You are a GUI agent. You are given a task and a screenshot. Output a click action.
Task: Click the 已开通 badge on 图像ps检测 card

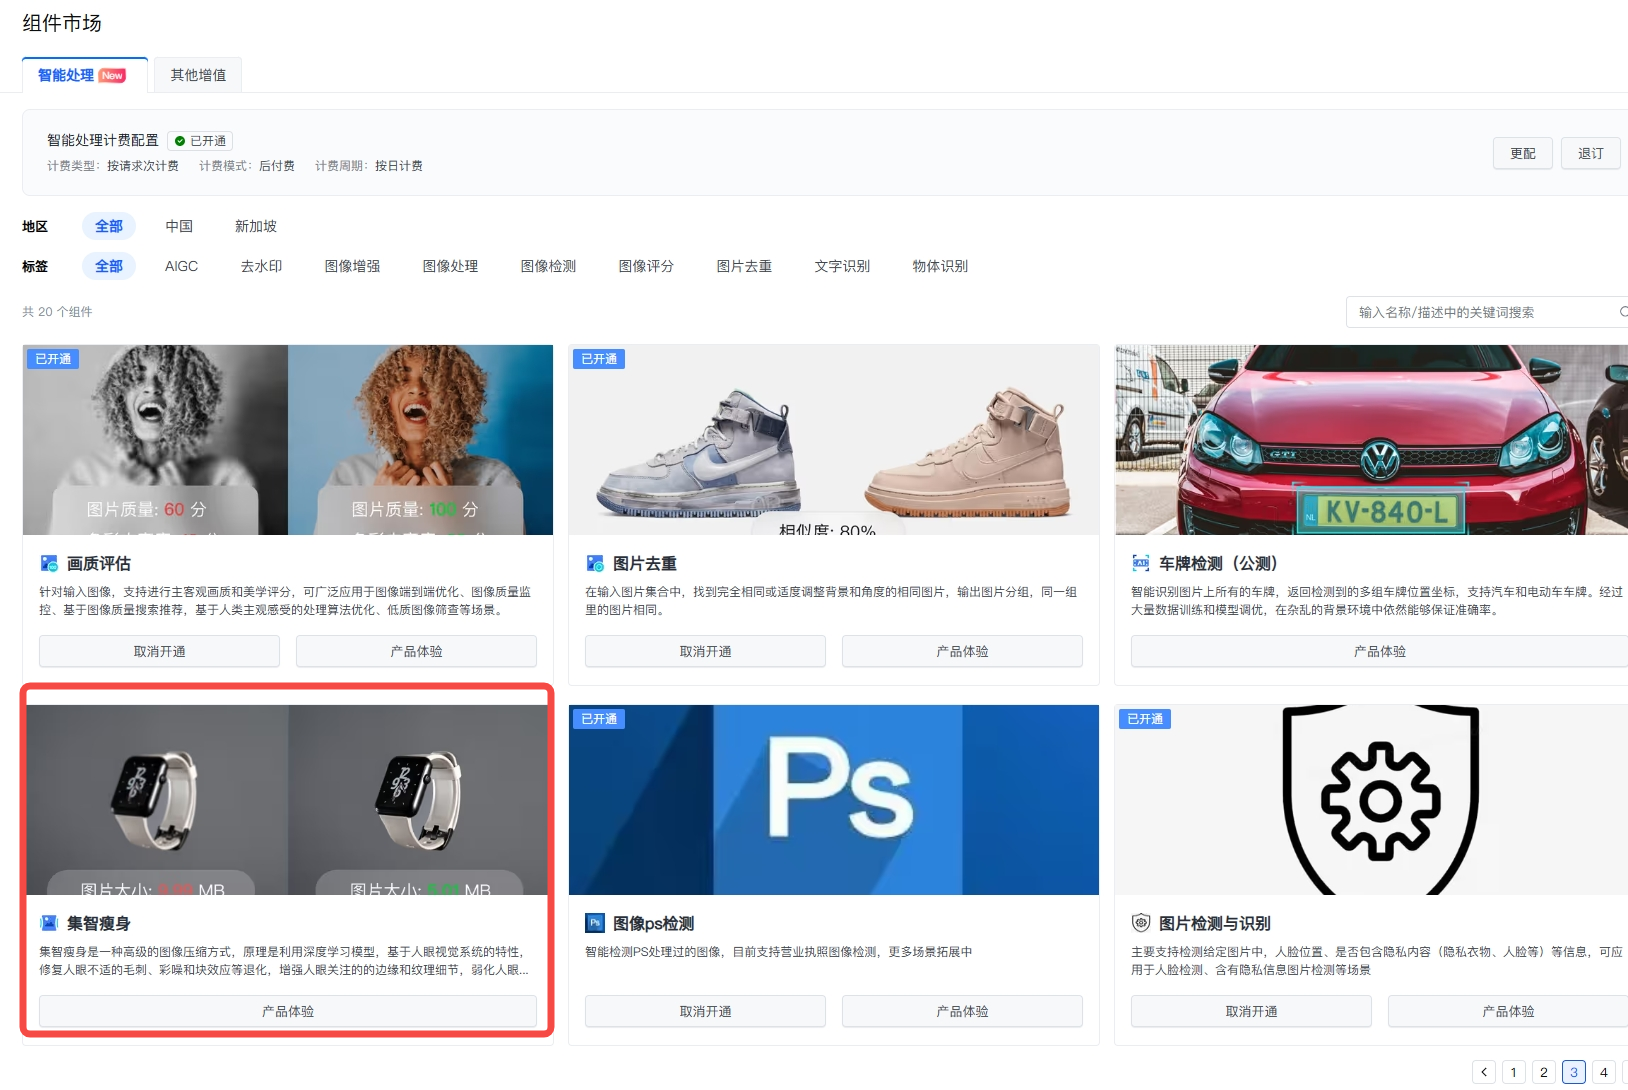599,719
